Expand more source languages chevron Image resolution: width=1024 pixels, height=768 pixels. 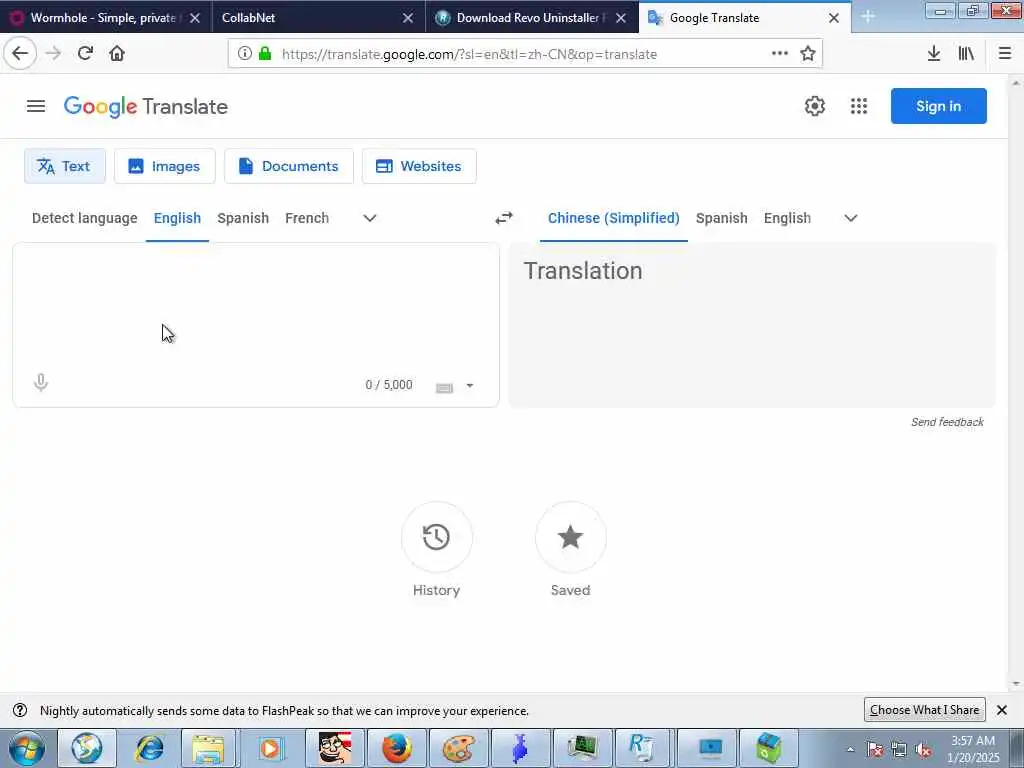coord(370,218)
